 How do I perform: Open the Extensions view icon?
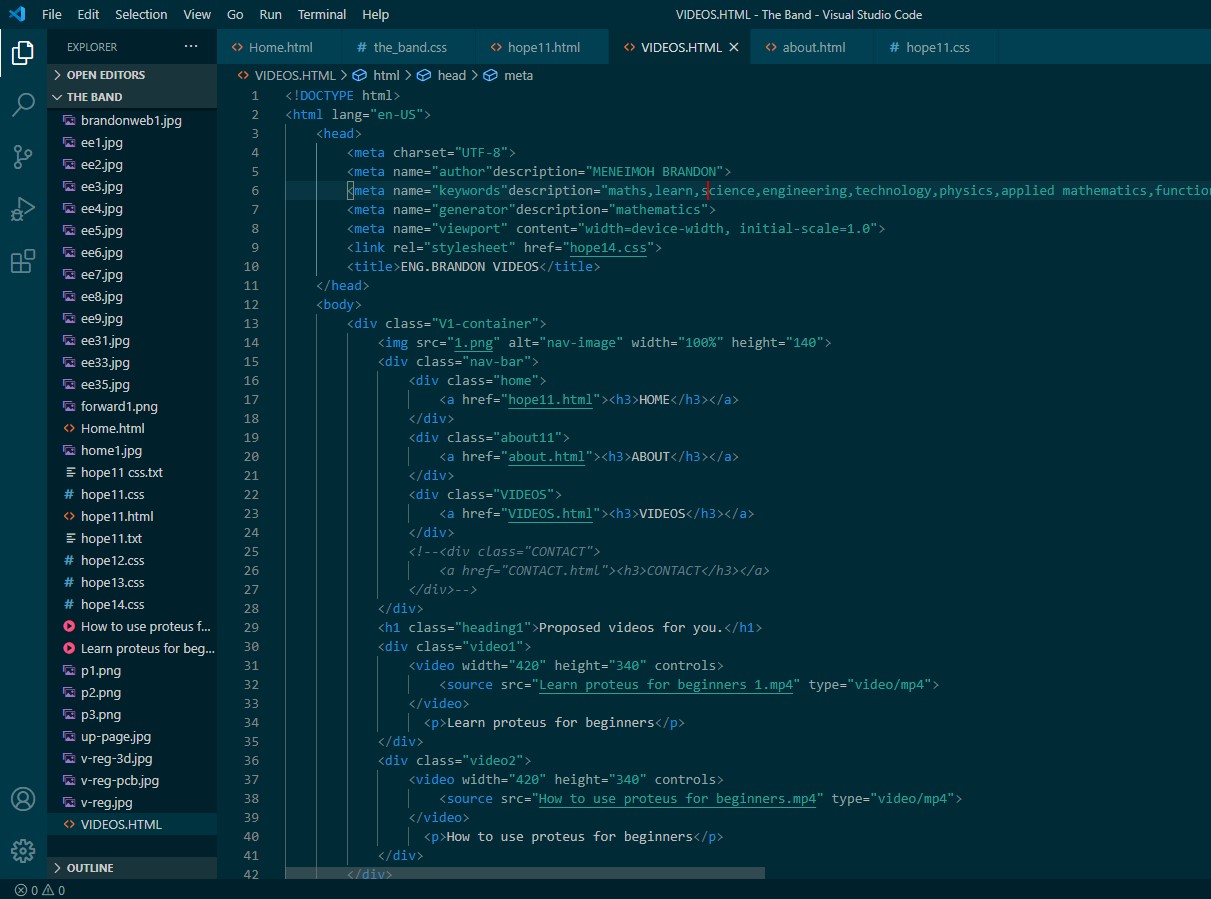23,262
